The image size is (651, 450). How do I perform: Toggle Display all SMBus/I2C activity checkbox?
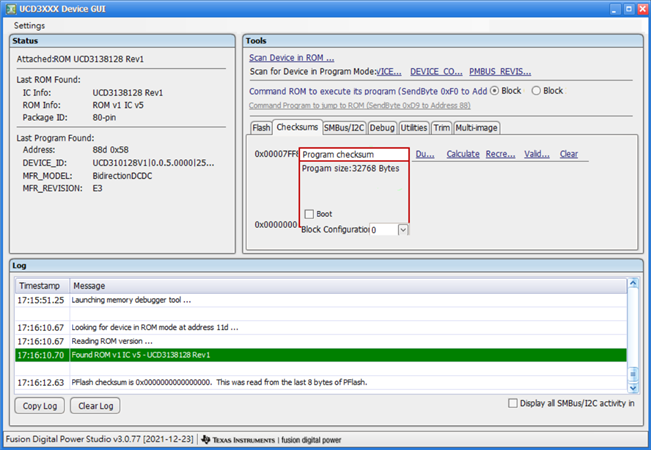[x=513, y=403]
